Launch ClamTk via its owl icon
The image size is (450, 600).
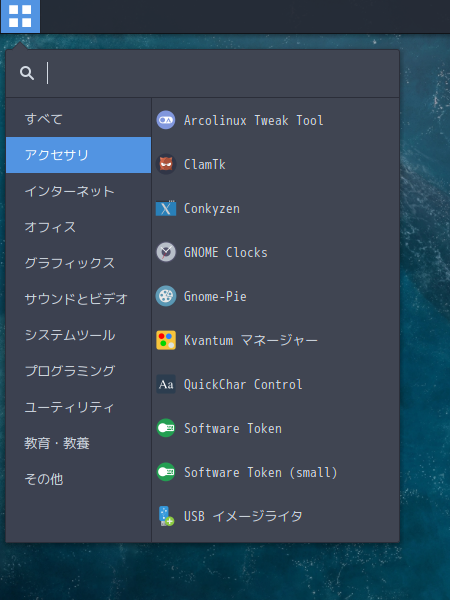(166, 164)
